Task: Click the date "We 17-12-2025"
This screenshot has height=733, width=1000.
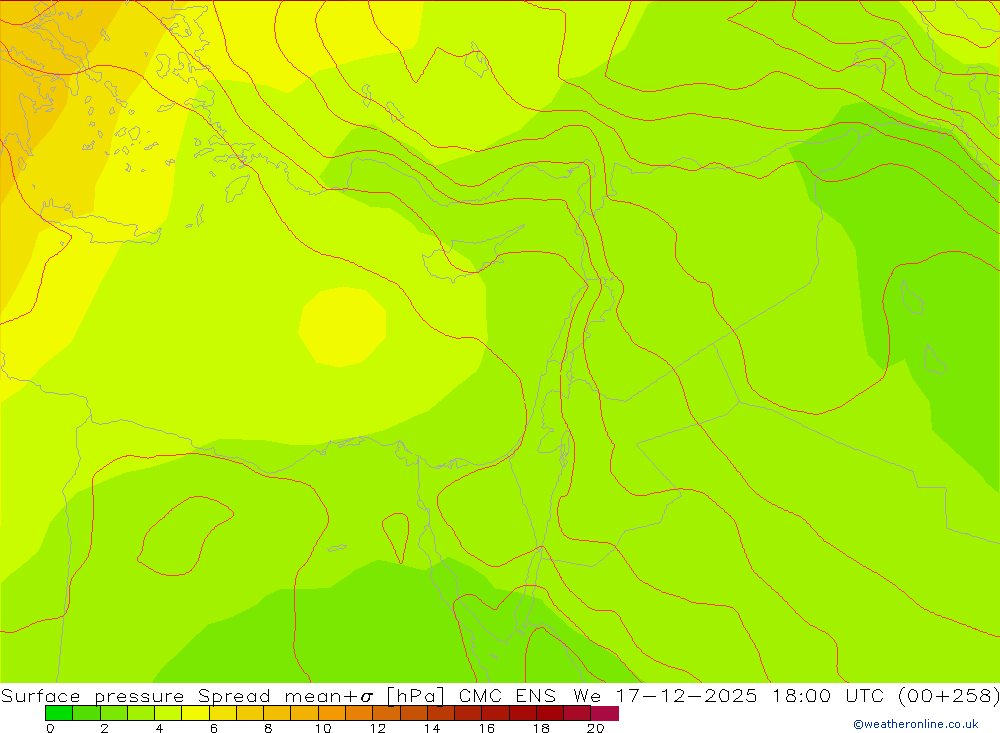Action: pyautogui.click(x=665, y=695)
